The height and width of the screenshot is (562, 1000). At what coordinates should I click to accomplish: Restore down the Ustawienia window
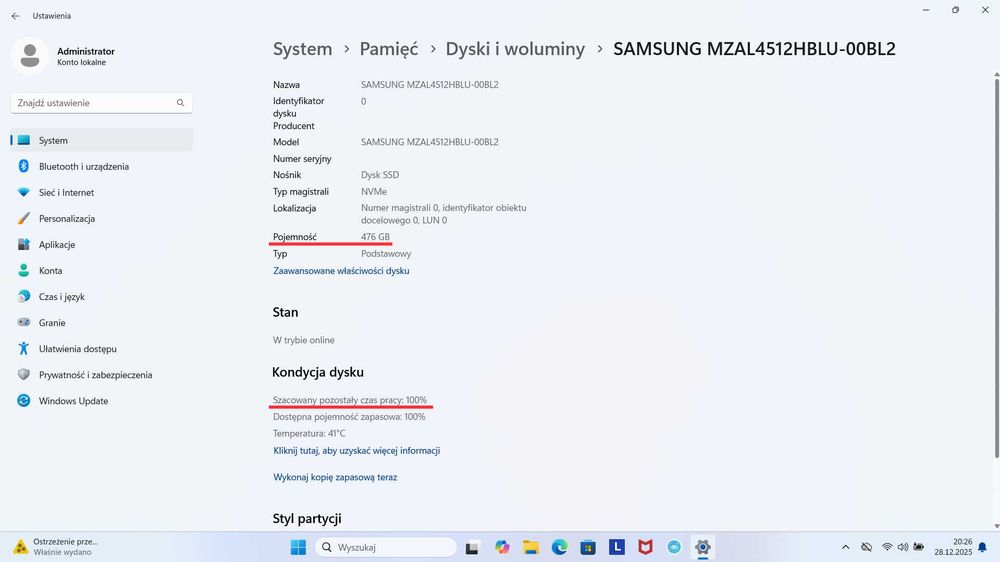click(955, 10)
